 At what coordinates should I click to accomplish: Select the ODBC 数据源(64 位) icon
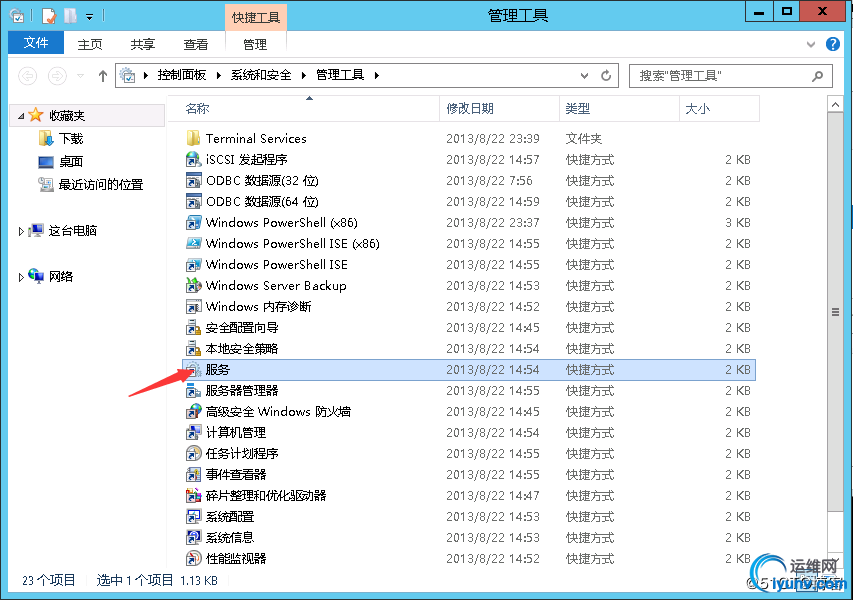click(x=193, y=201)
